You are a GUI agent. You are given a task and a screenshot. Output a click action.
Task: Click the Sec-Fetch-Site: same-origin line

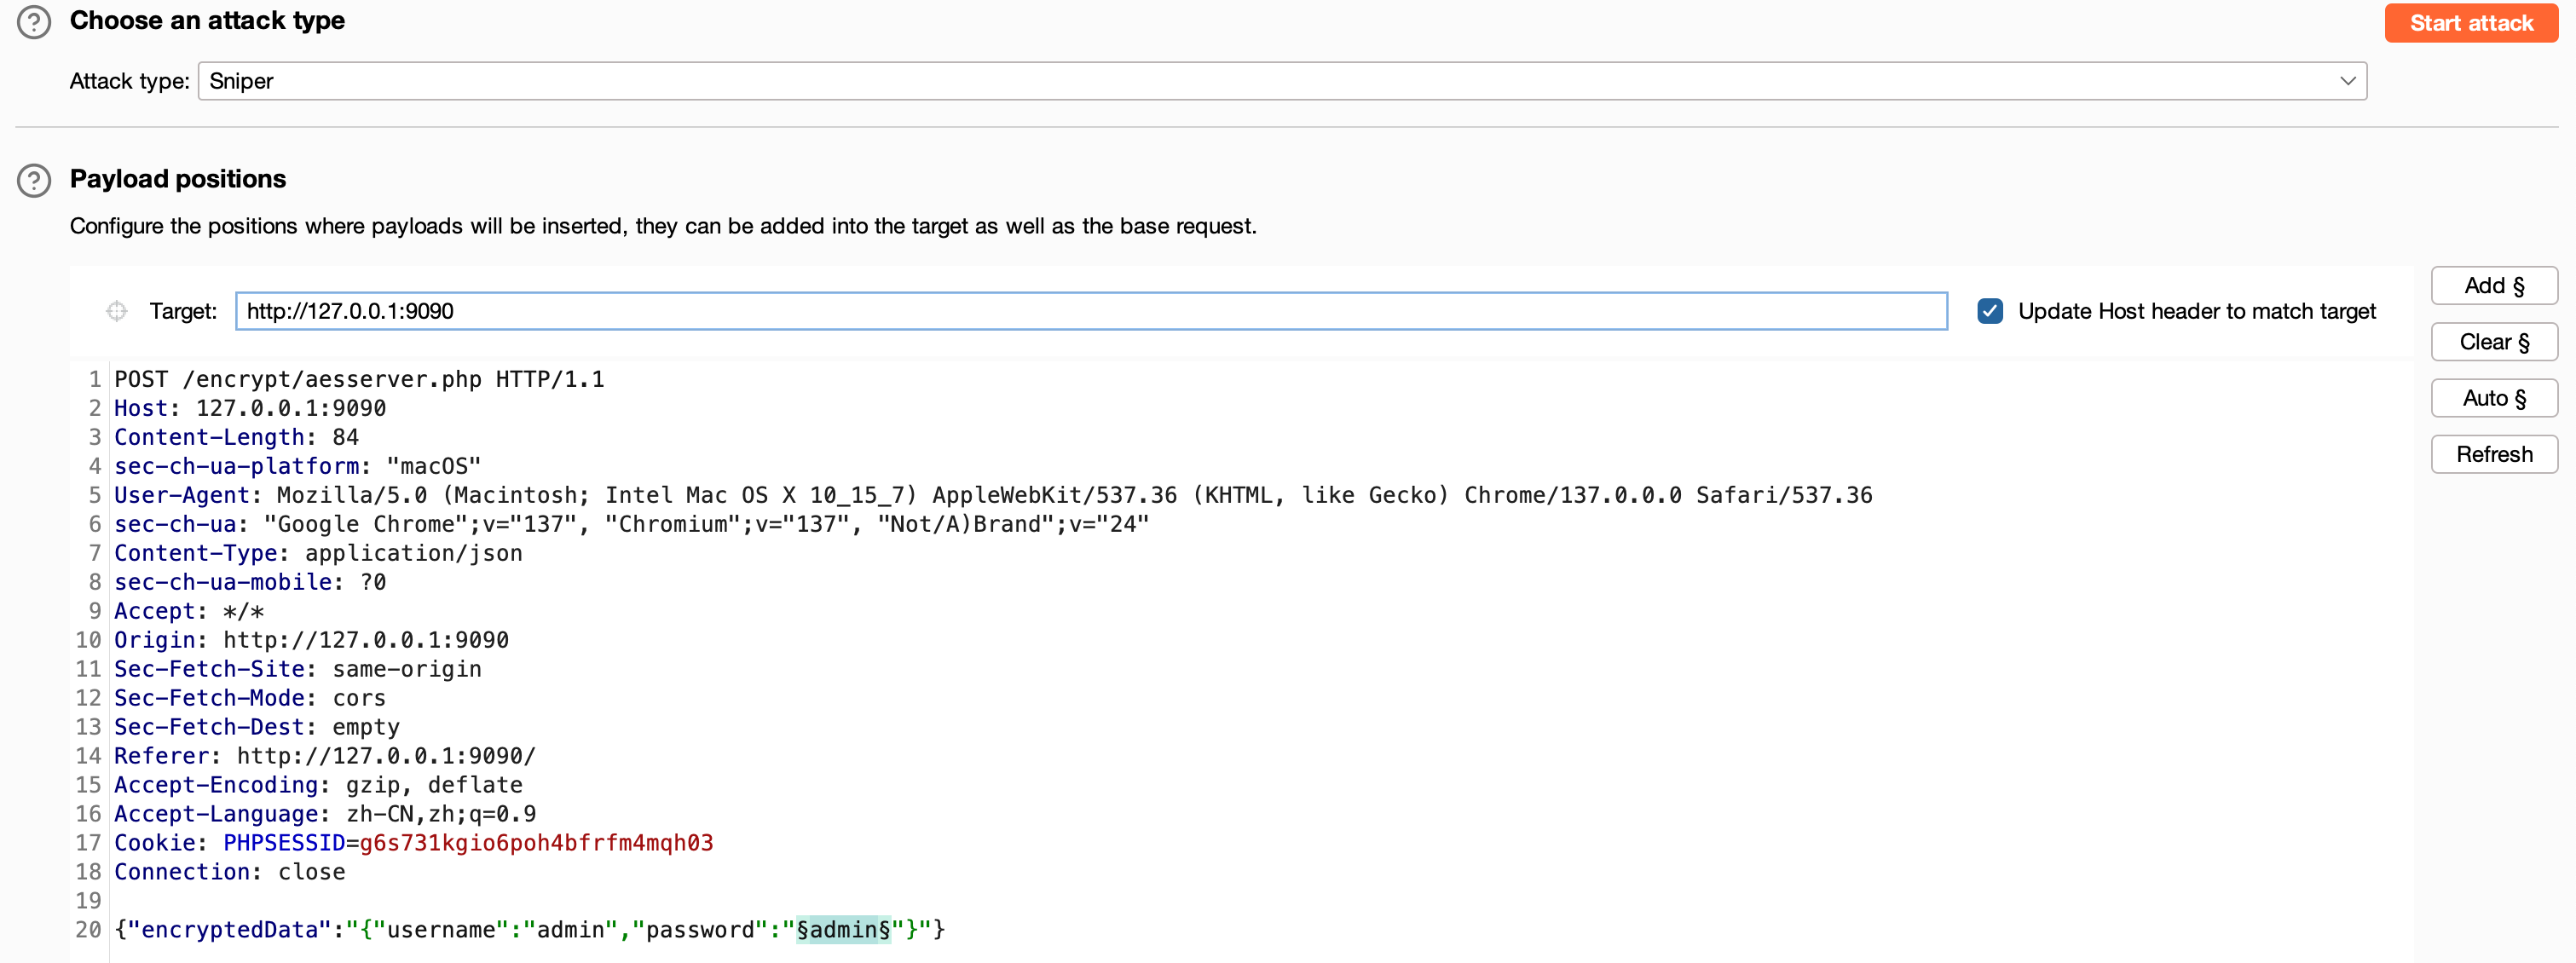pos(297,669)
